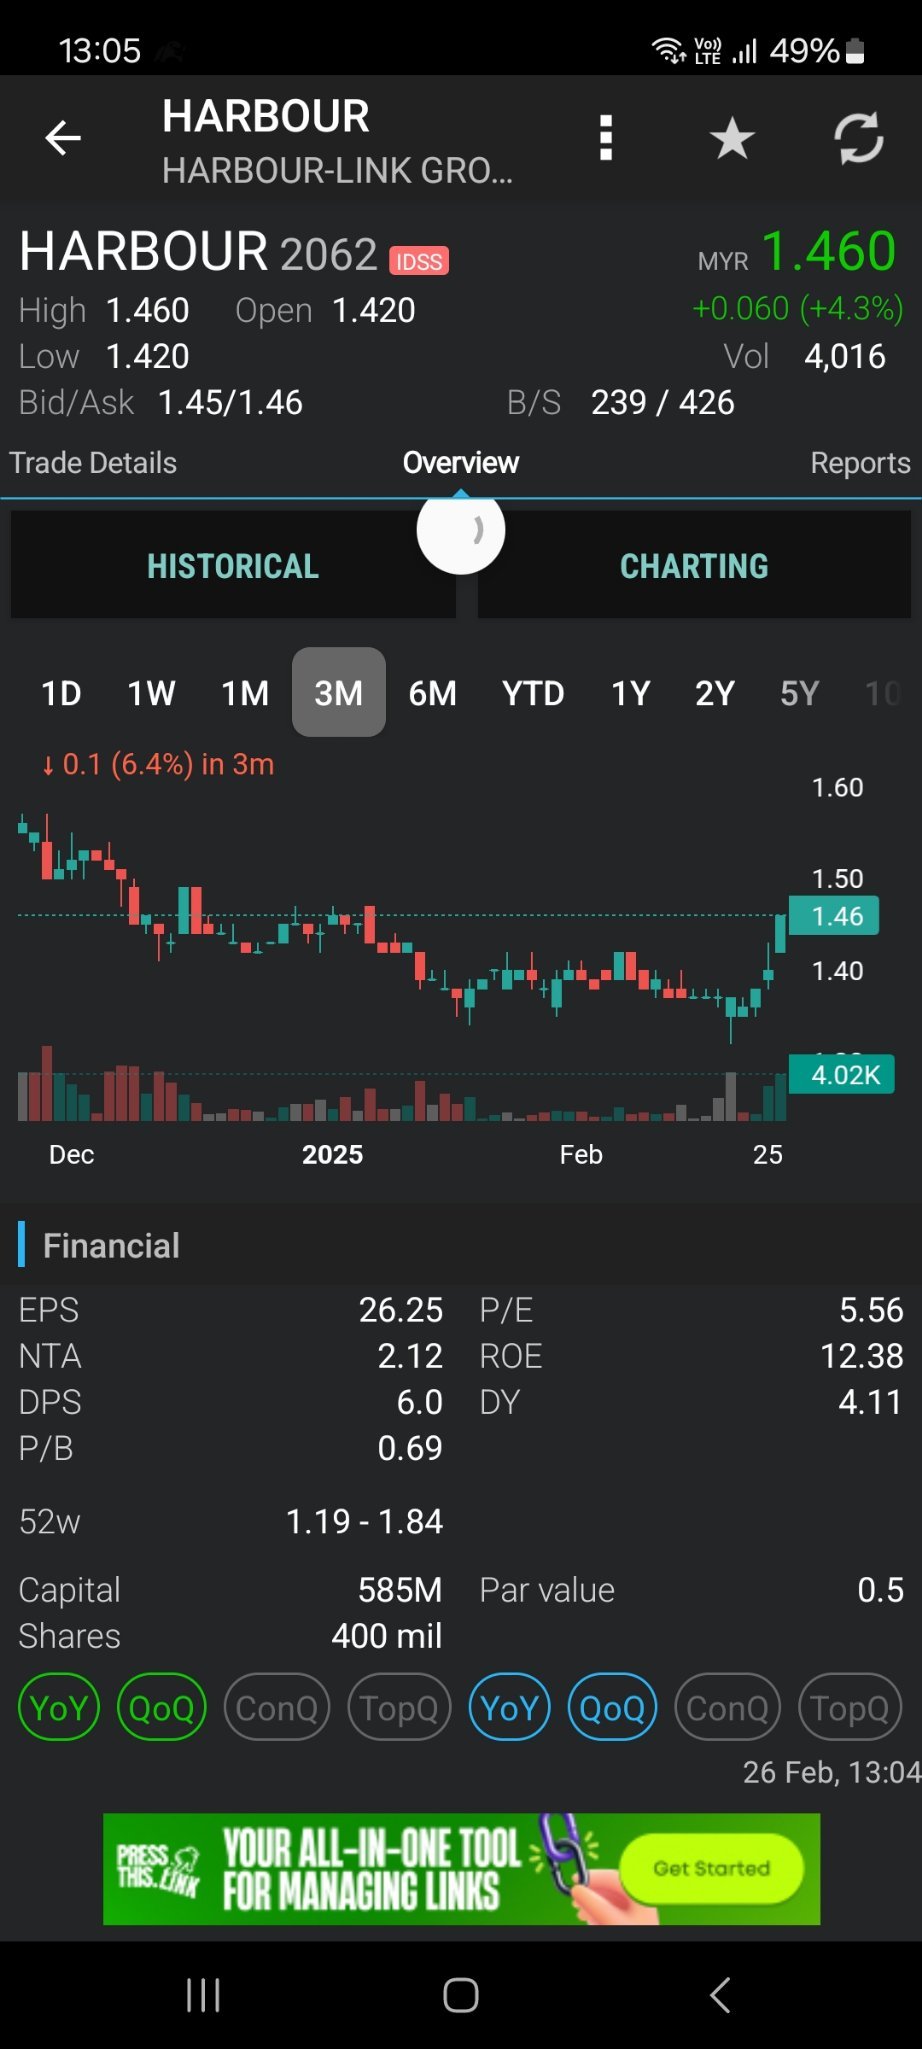Tap the blue QoQ pill

click(613, 1708)
